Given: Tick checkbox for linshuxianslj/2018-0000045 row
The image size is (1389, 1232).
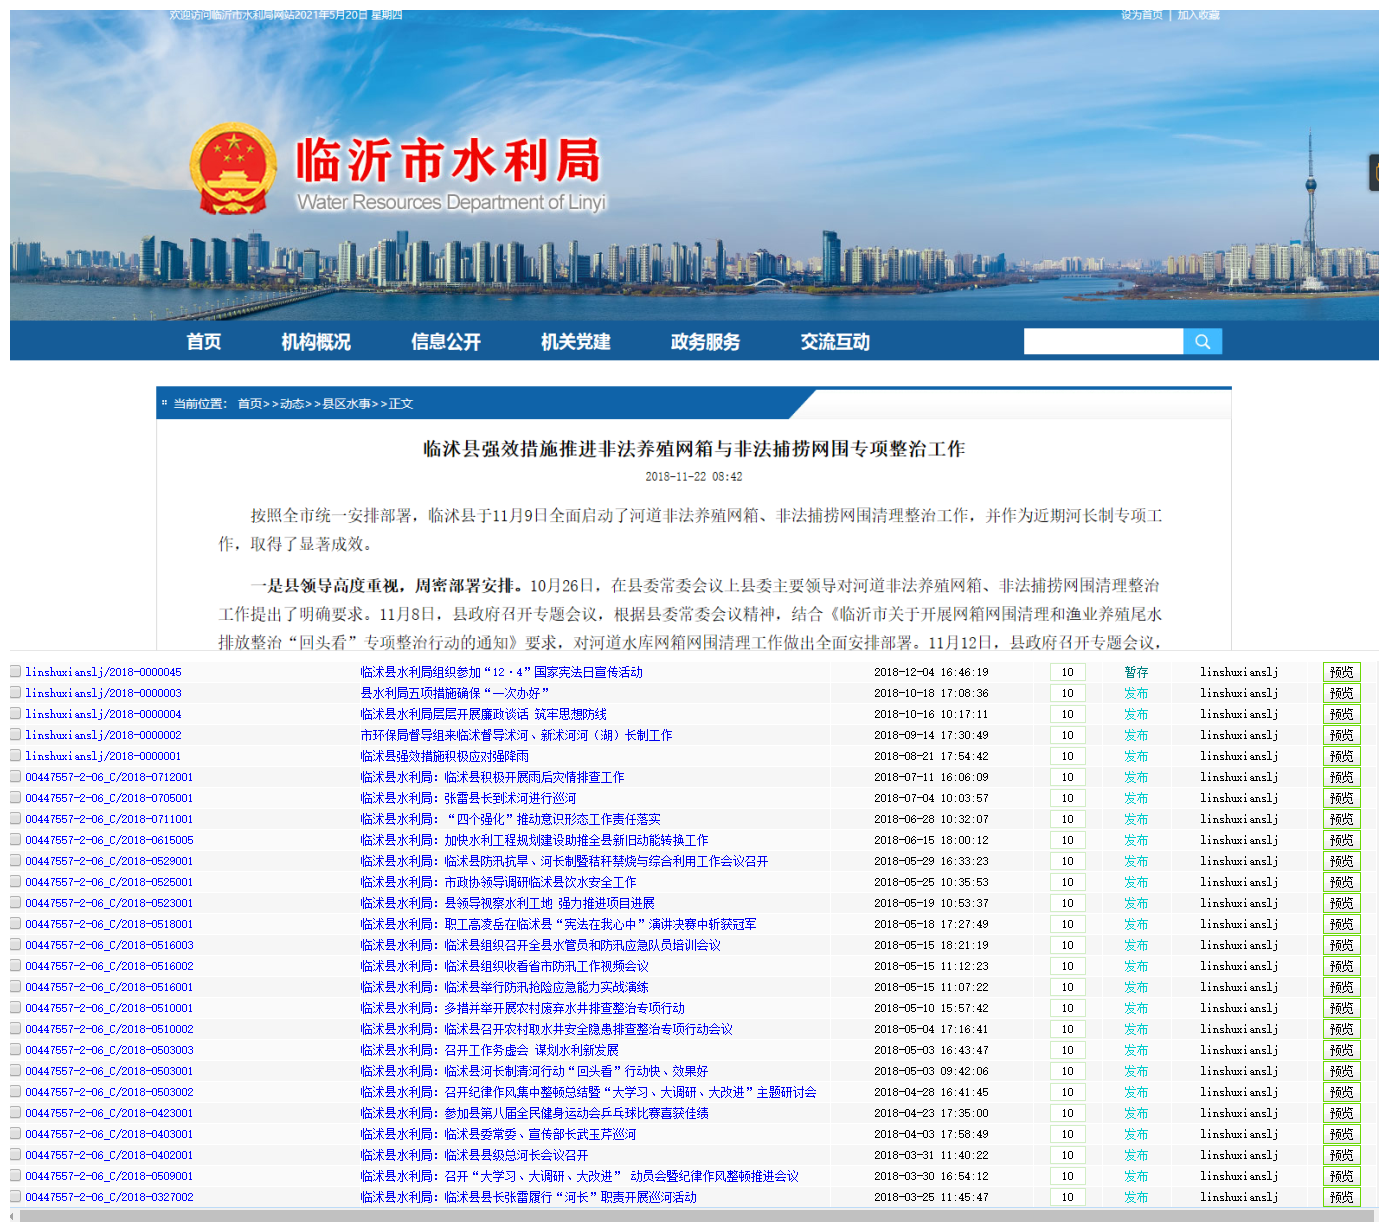Looking at the screenshot, I should coord(16,672).
